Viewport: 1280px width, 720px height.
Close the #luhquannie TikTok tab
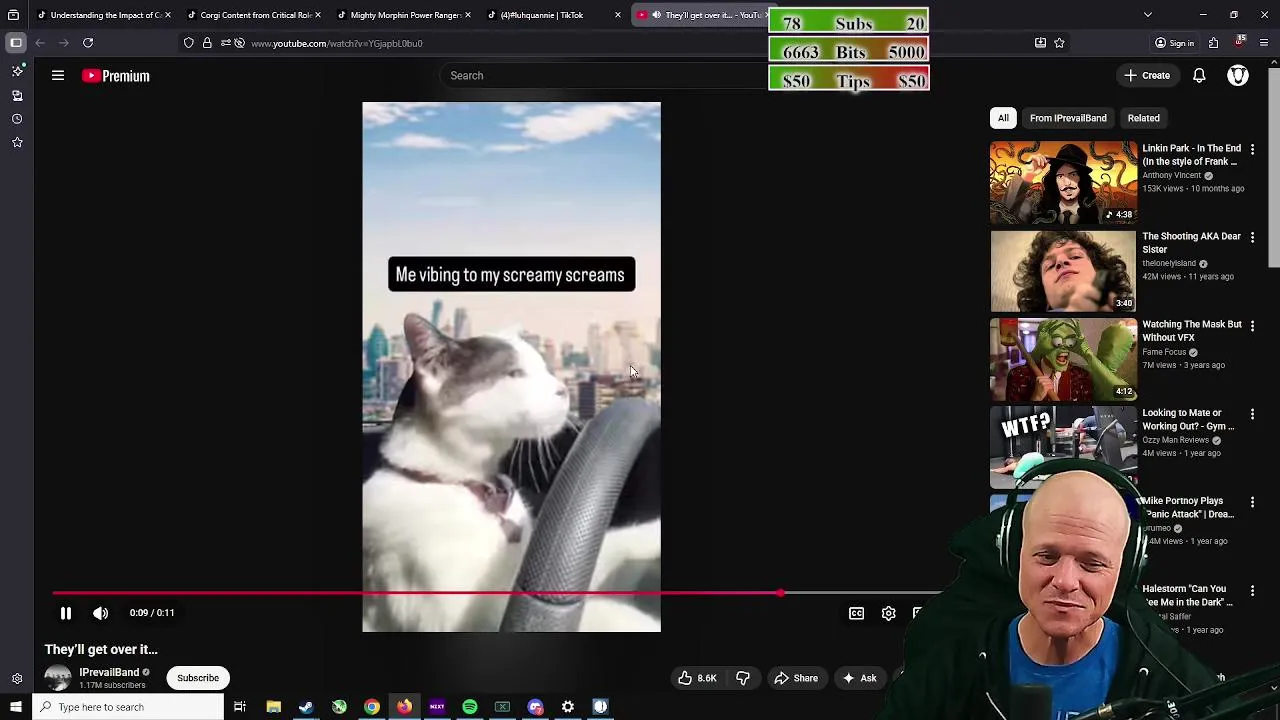tap(618, 15)
